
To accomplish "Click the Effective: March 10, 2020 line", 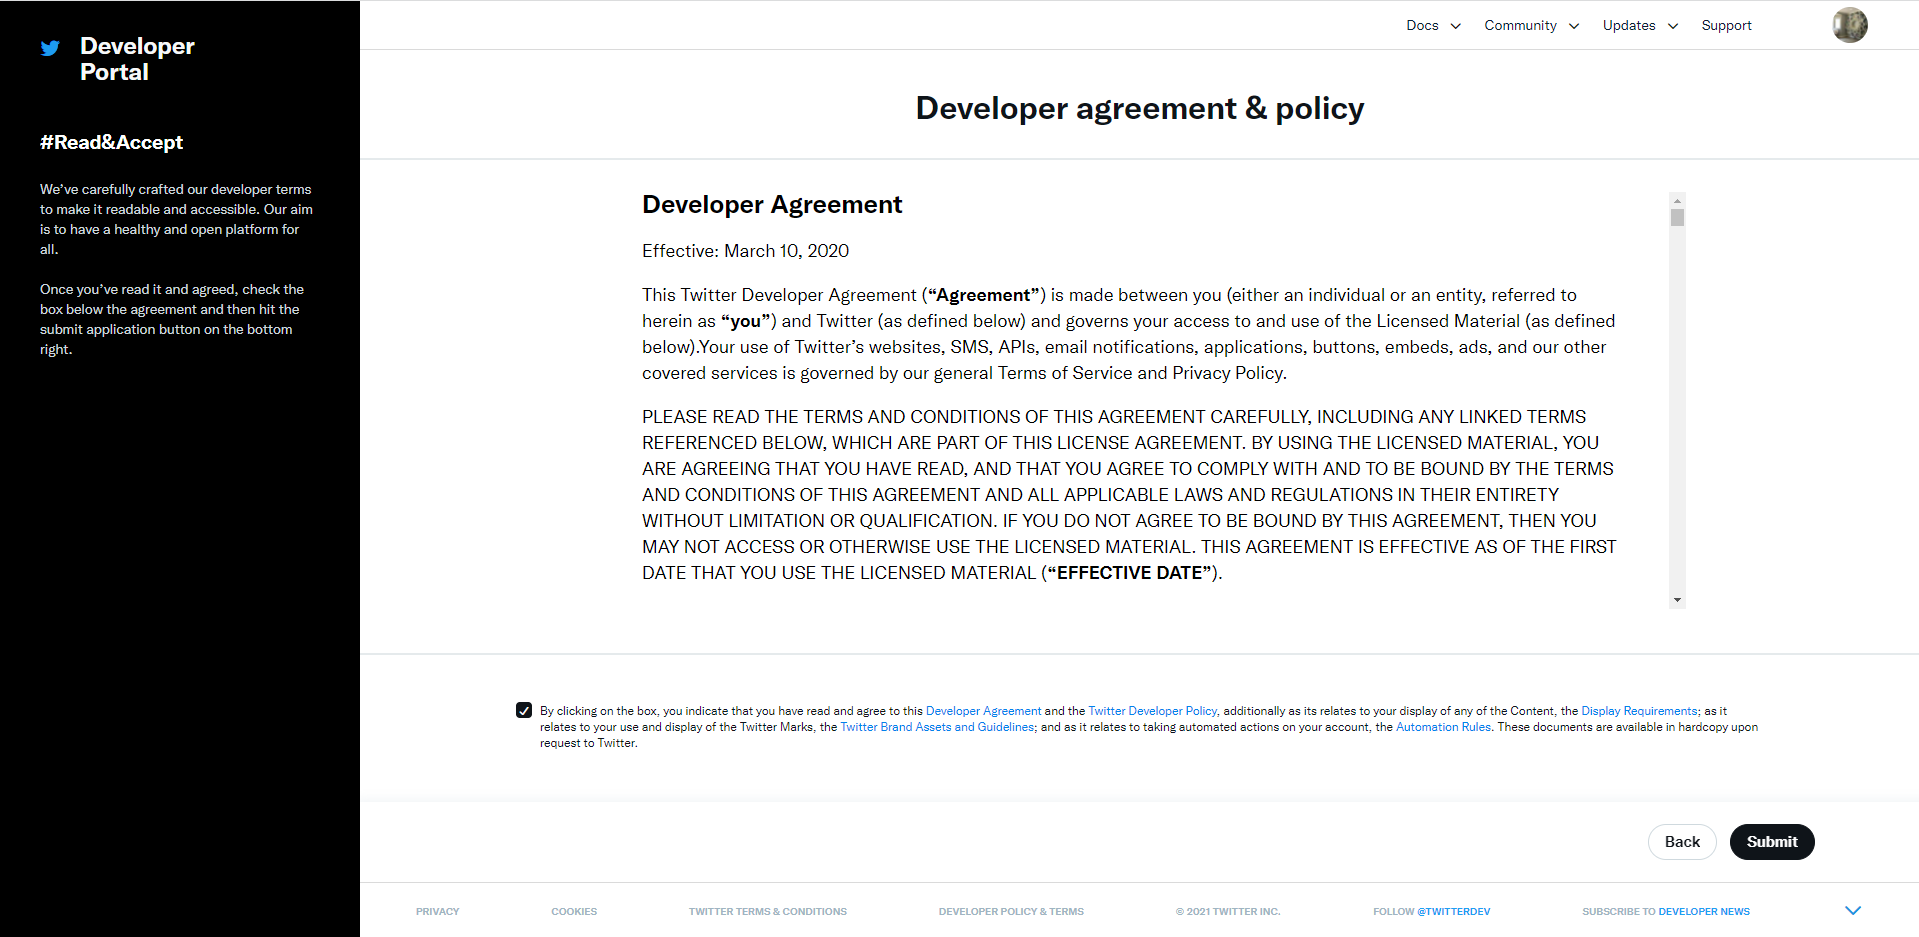I will click(745, 251).
